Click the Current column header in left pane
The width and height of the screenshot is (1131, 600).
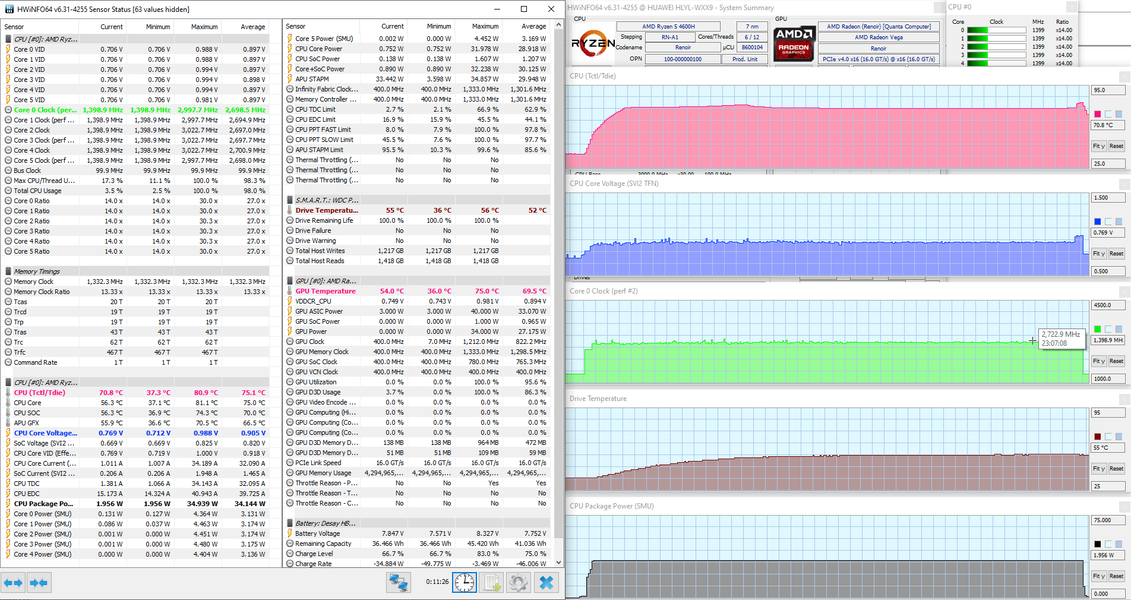pyautogui.click(x=111, y=27)
